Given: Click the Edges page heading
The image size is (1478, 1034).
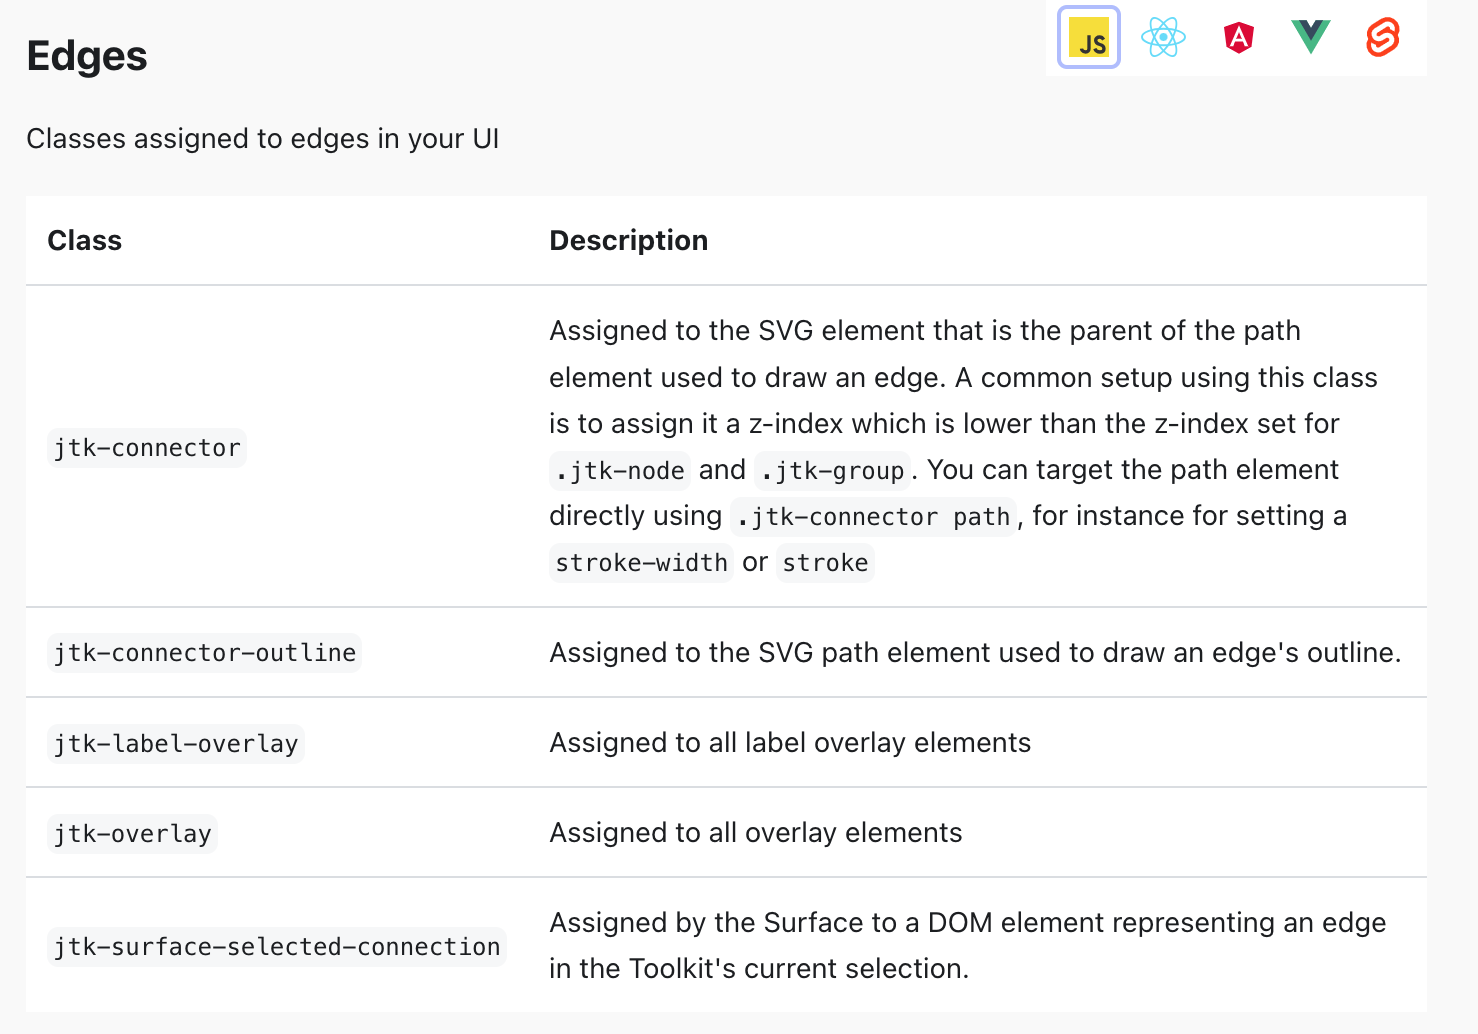Looking at the screenshot, I should 87,56.
